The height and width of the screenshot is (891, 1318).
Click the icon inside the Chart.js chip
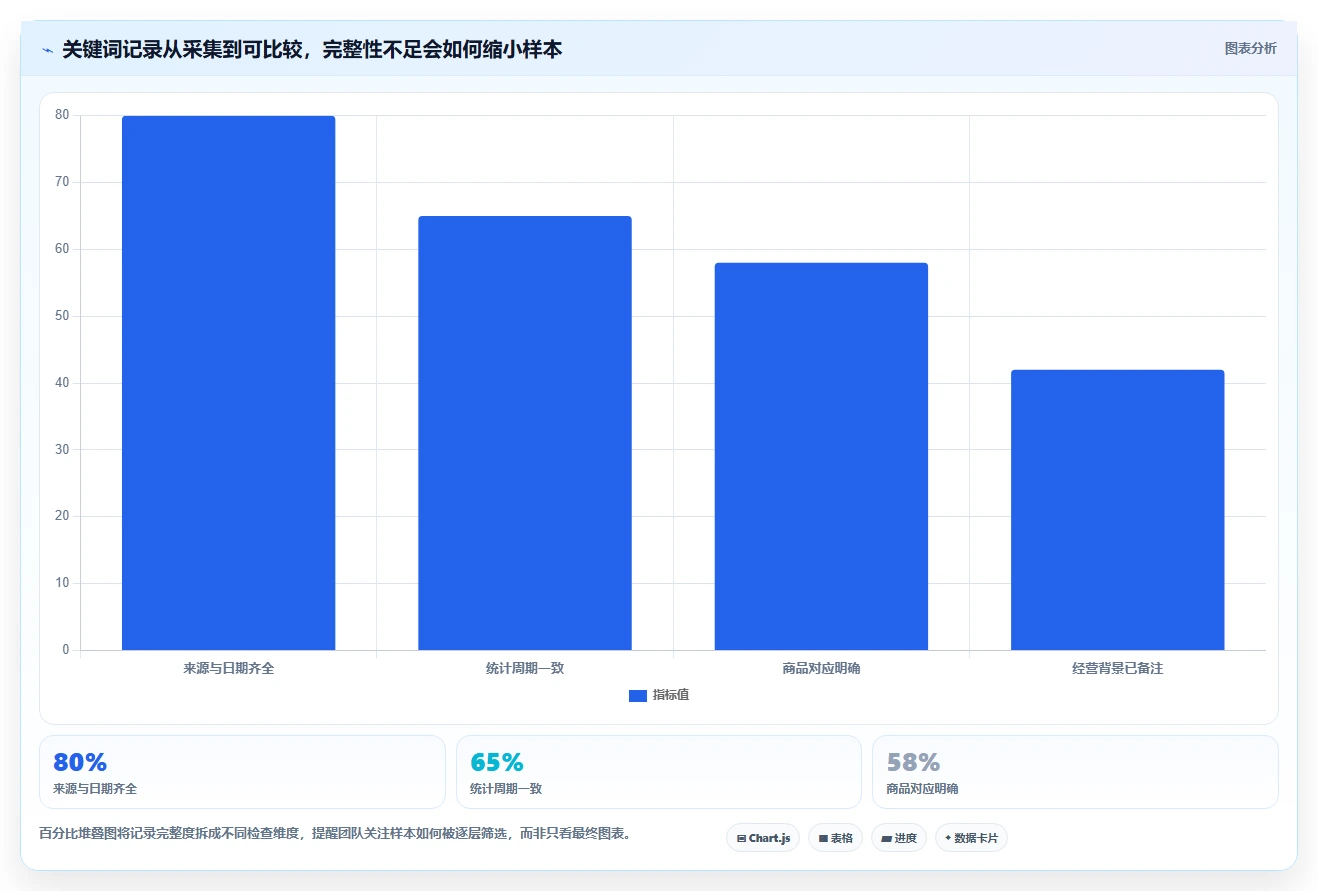tap(741, 839)
